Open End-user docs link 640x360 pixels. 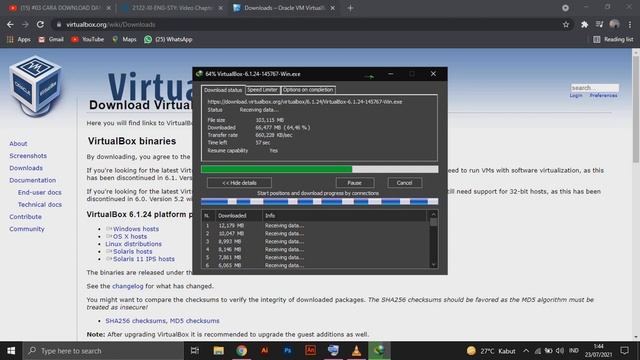(40, 192)
